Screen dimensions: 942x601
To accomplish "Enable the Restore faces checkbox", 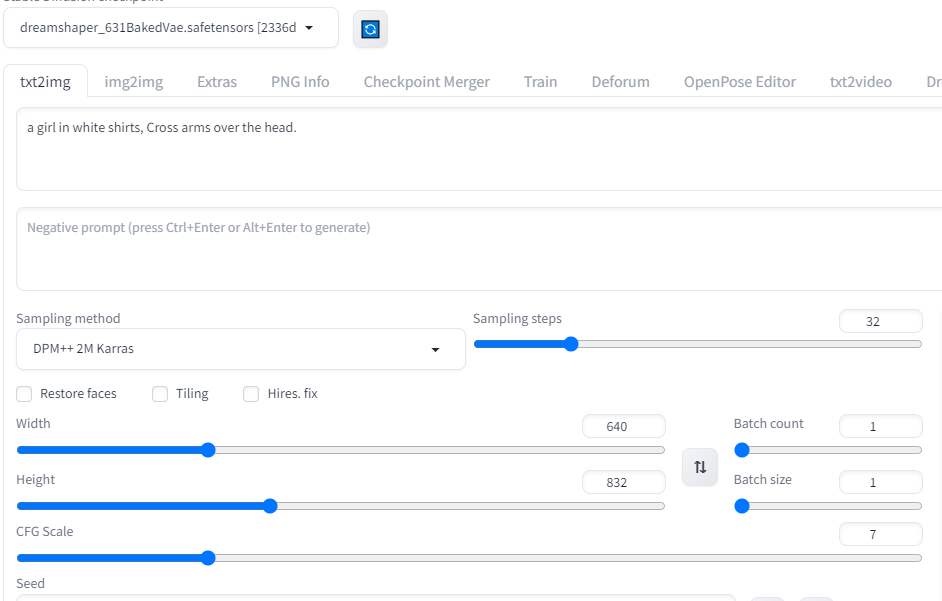I will pyautogui.click(x=24, y=394).
